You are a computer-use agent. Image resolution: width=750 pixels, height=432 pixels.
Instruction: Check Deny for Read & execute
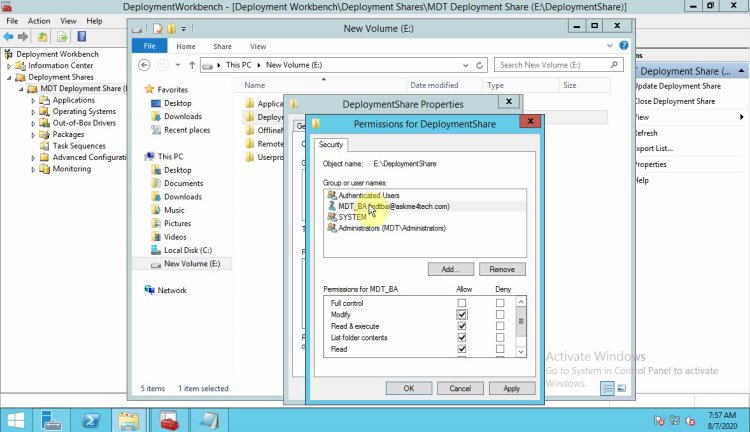pos(500,326)
